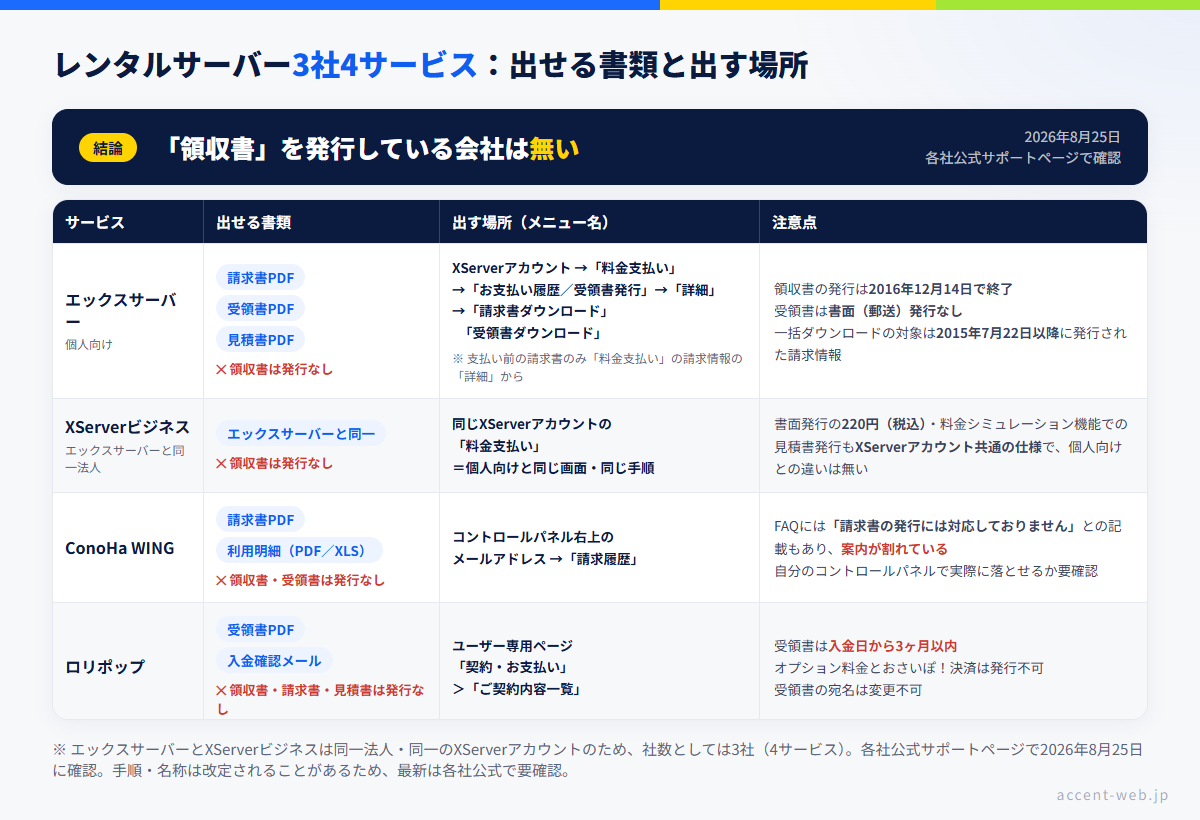Click エックスサーバーと同一法人 under XServerビジネス
1200x820 pixels.
[125, 459]
